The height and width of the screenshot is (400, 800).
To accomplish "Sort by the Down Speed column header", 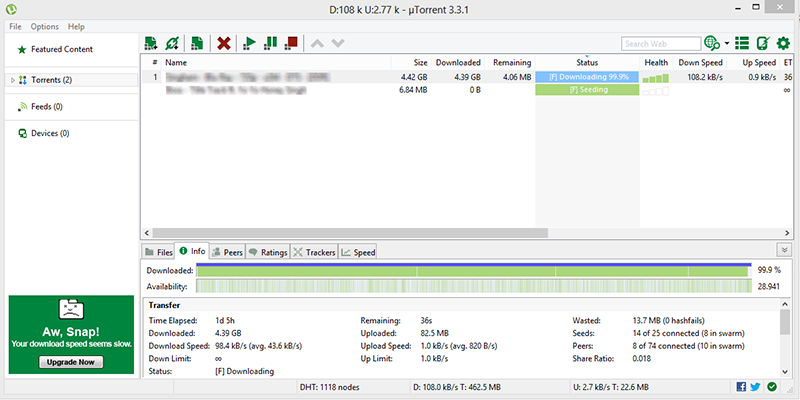I will tap(700, 62).
